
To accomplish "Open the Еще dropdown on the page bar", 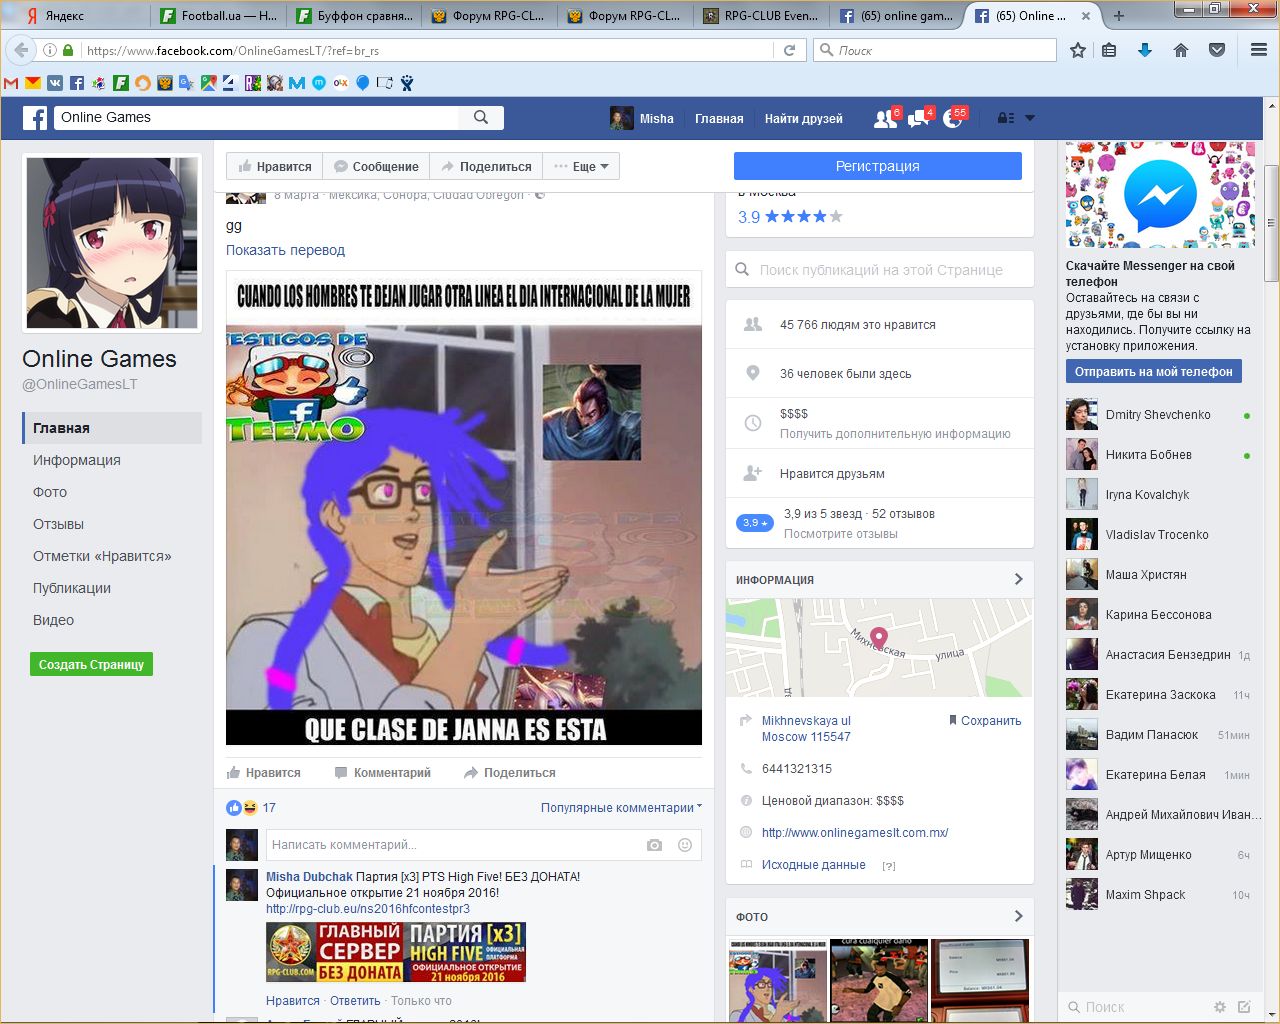I will [581, 166].
